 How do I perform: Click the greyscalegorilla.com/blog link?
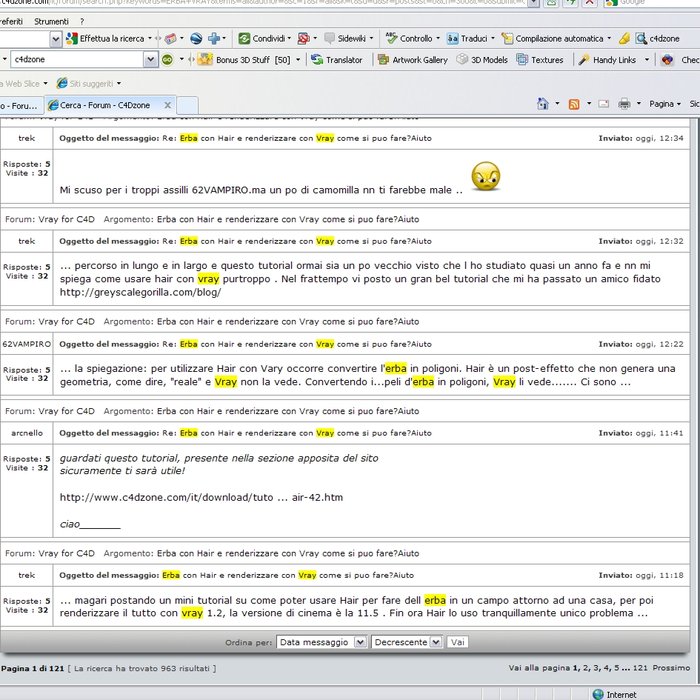[x=140, y=292]
